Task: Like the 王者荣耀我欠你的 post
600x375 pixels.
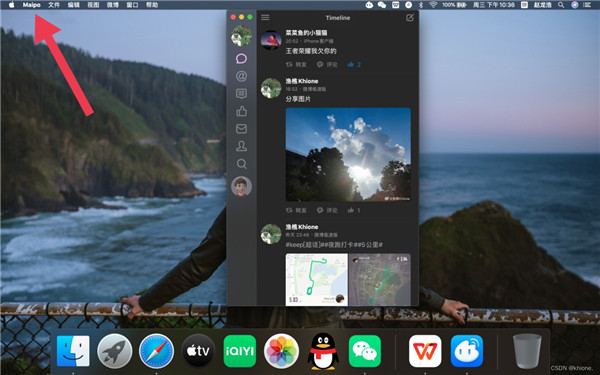Action: coord(354,65)
